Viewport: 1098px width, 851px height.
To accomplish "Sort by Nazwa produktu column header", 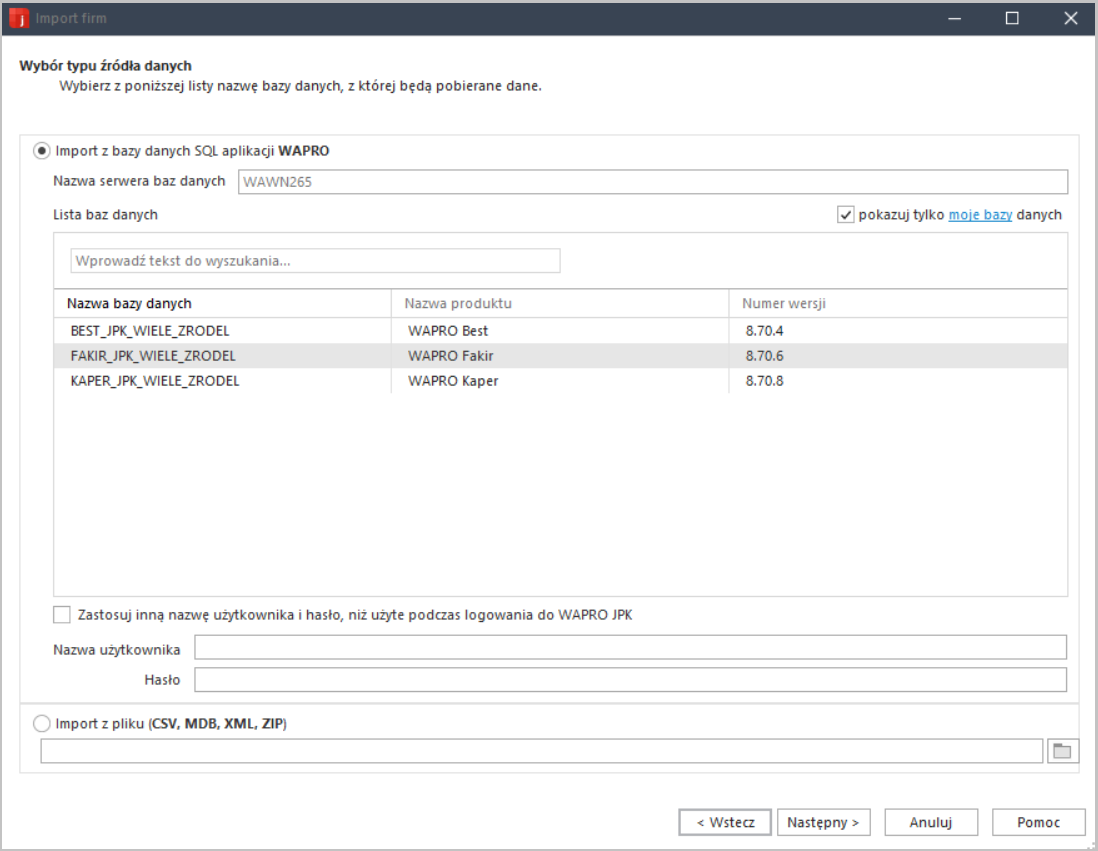I will [458, 304].
